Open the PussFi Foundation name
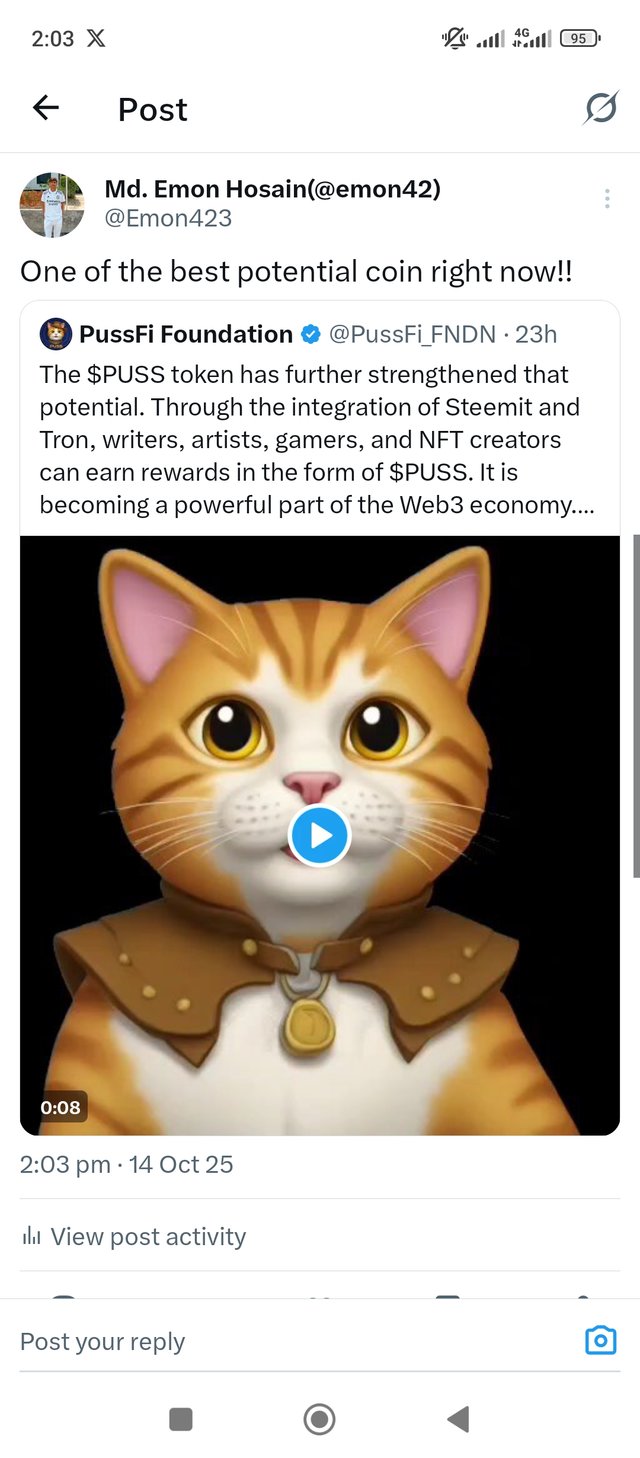This screenshot has width=640, height=1458. point(186,334)
